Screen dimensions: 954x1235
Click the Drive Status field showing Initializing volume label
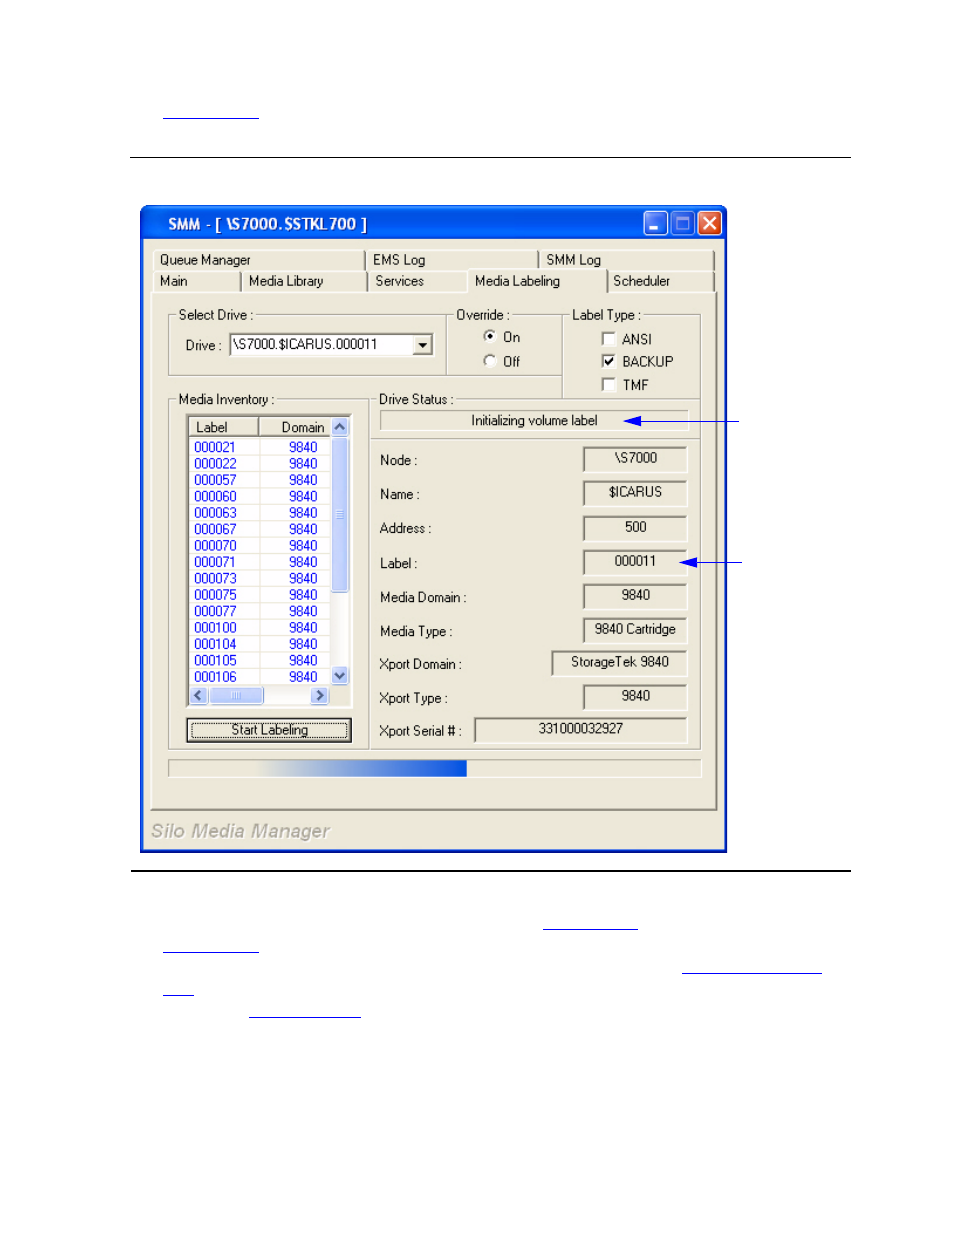(x=534, y=421)
